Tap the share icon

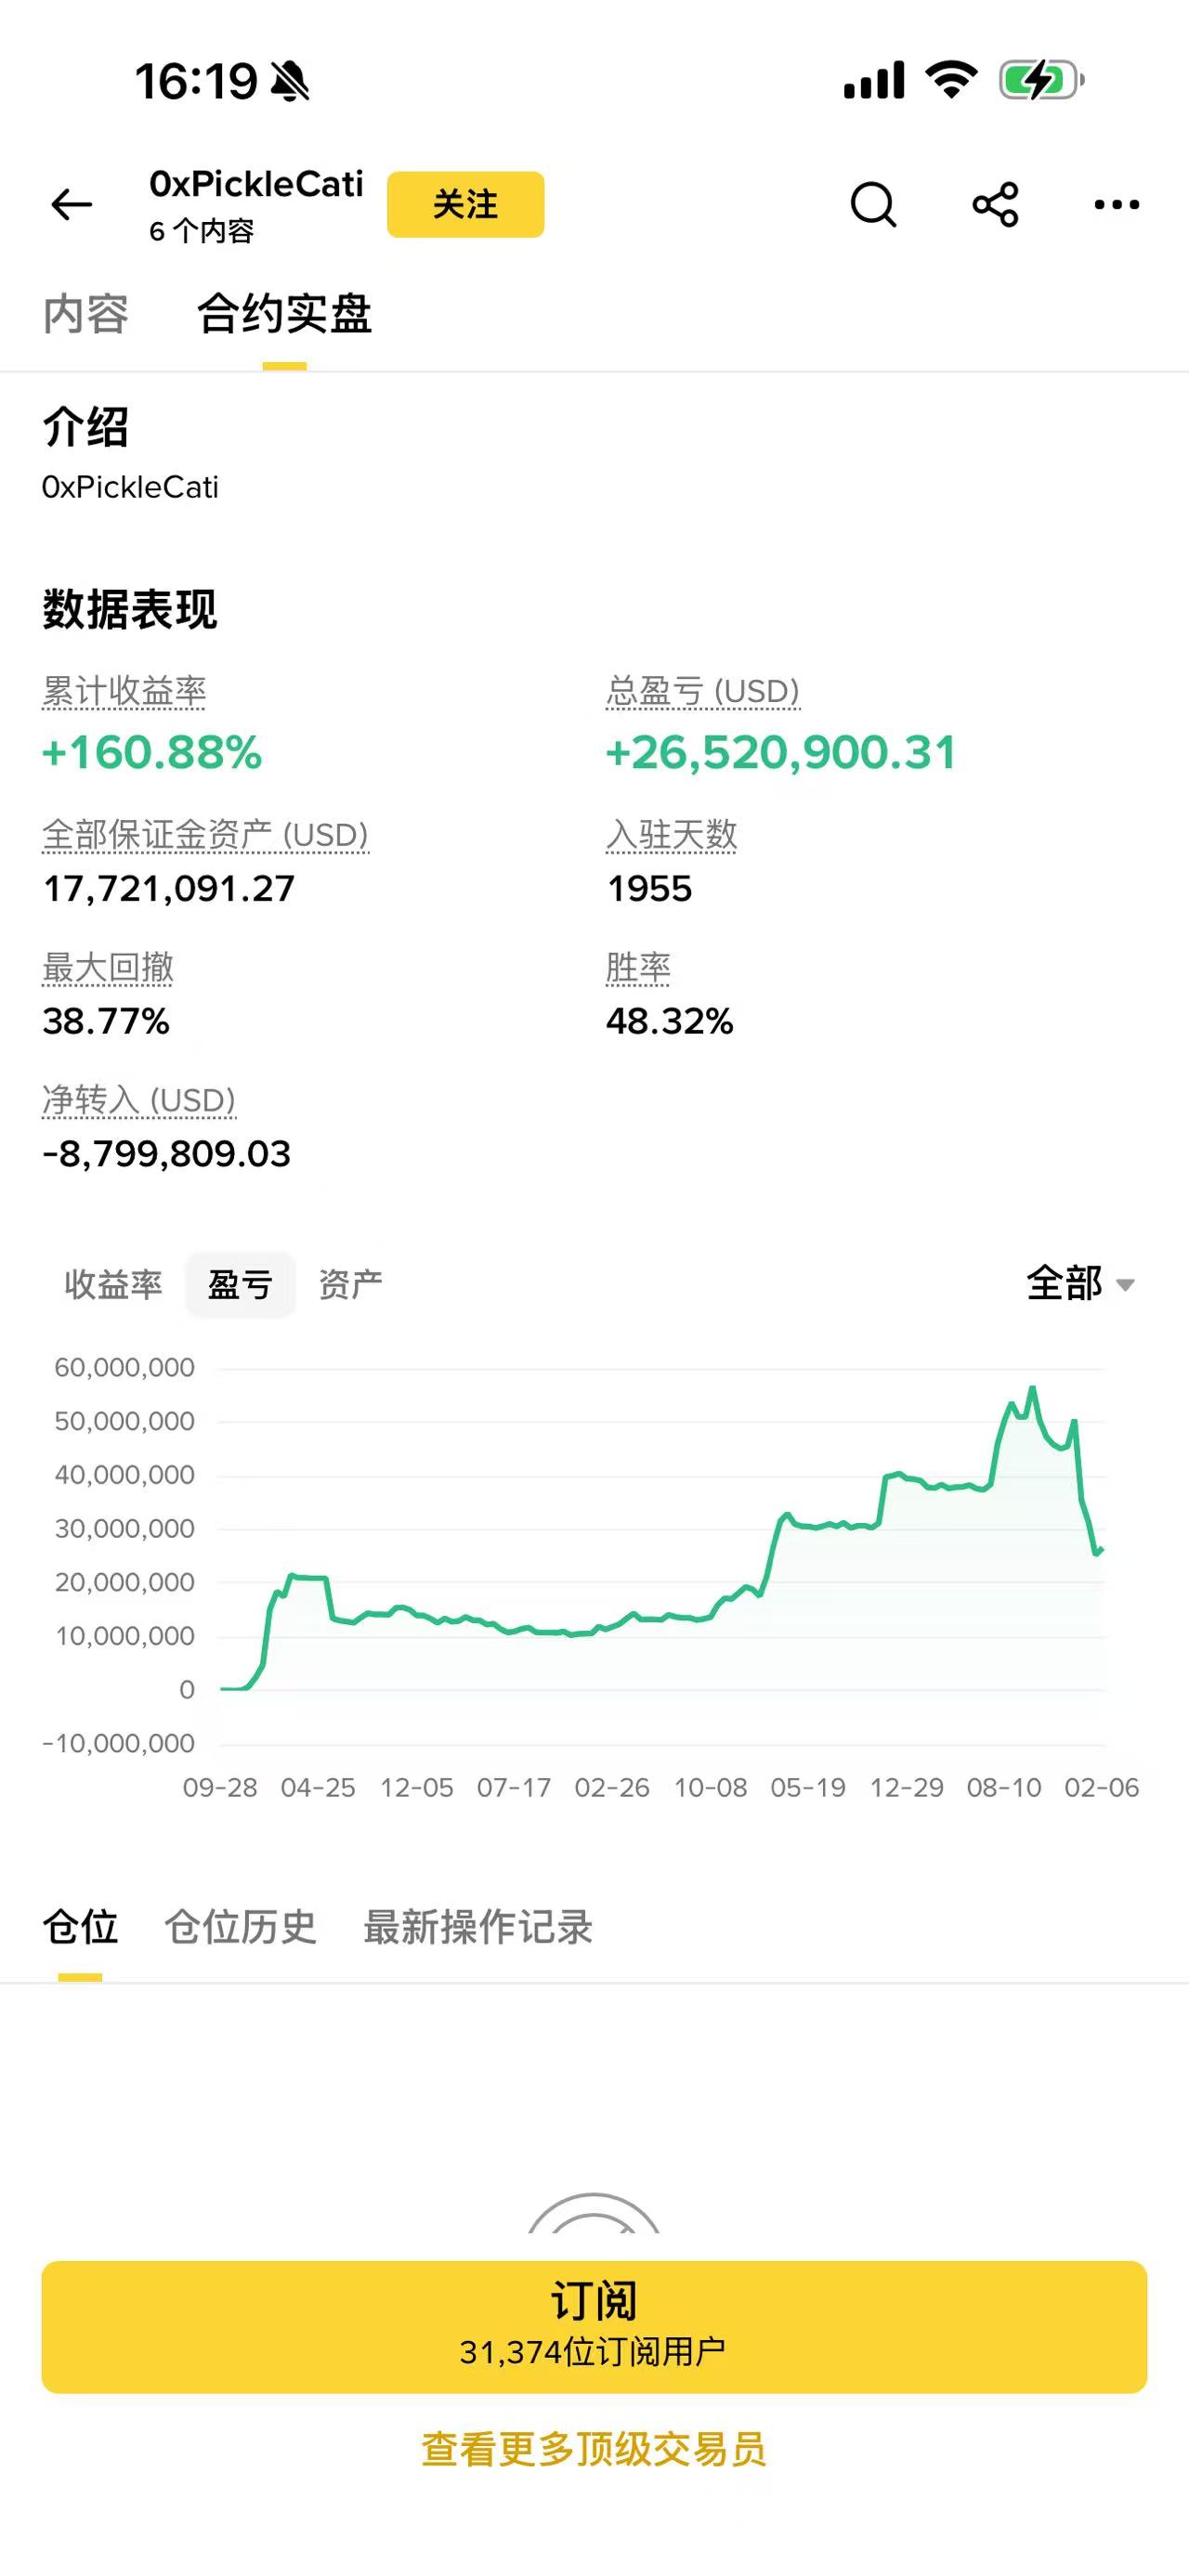point(995,205)
